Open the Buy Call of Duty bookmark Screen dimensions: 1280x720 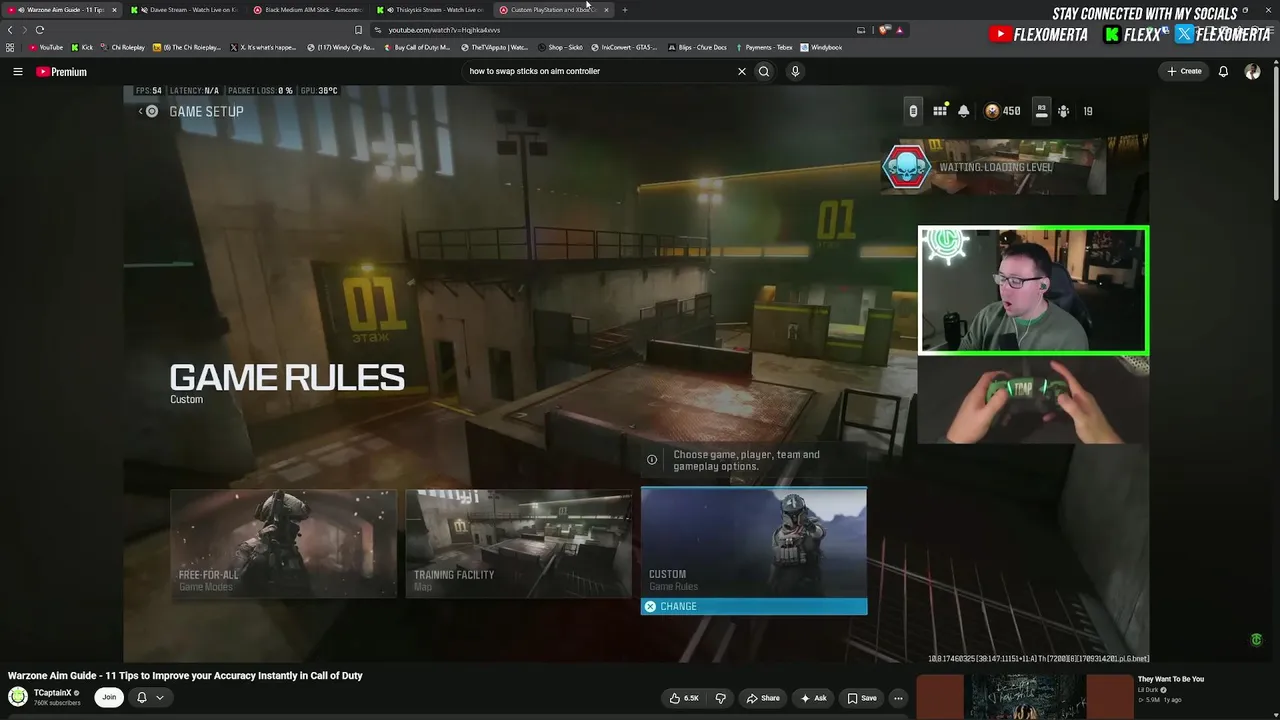tap(417, 48)
